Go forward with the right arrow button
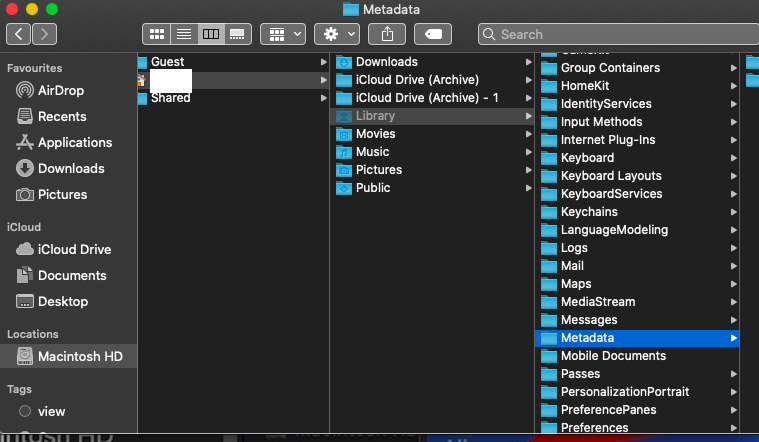The height and width of the screenshot is (442, 759). pyautogui.click(x=45, y=34)
